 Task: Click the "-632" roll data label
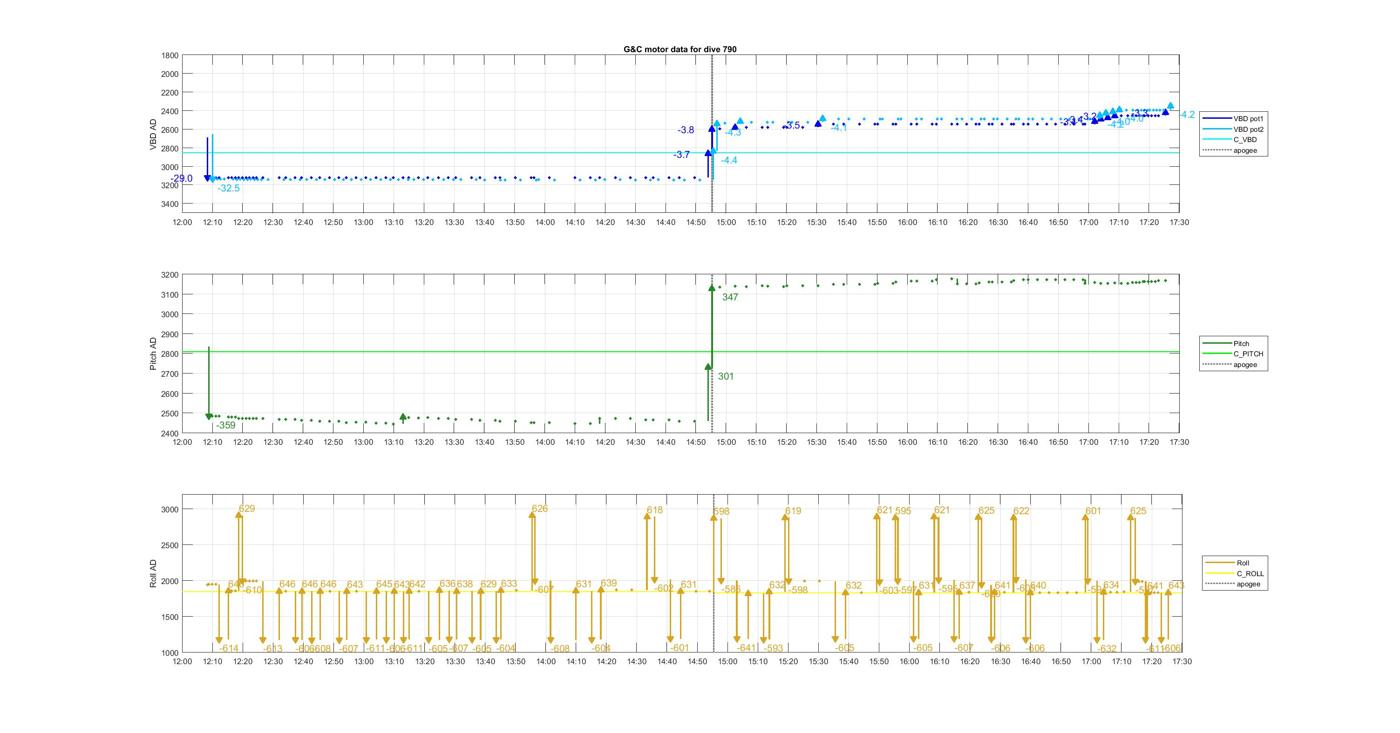pyautogui.click(x=1106, y=648)
